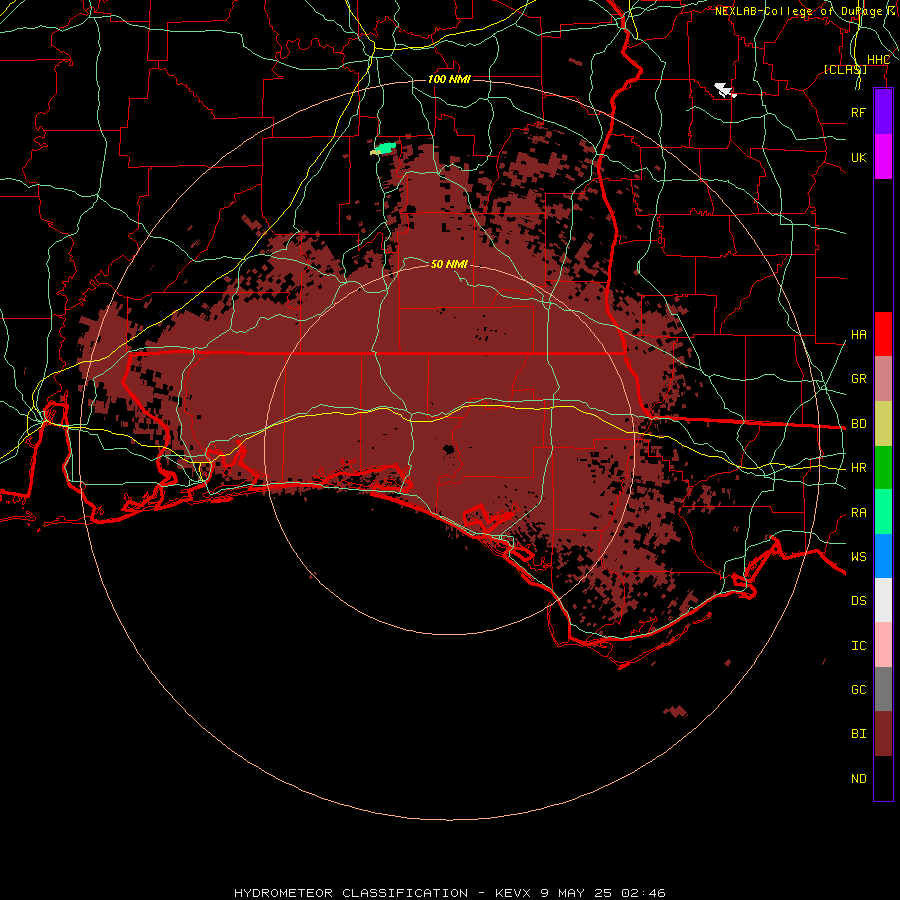Viewport: 900px width, 900px height.
Task: Click the 'HA' legend label
Action: [859, 334]
